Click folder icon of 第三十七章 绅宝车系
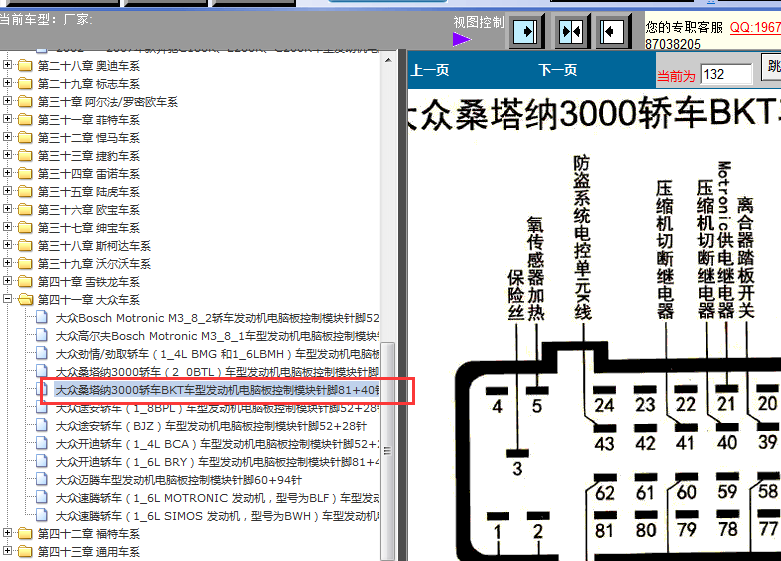Screen dimensions: 781x561 tap(25, 228)
